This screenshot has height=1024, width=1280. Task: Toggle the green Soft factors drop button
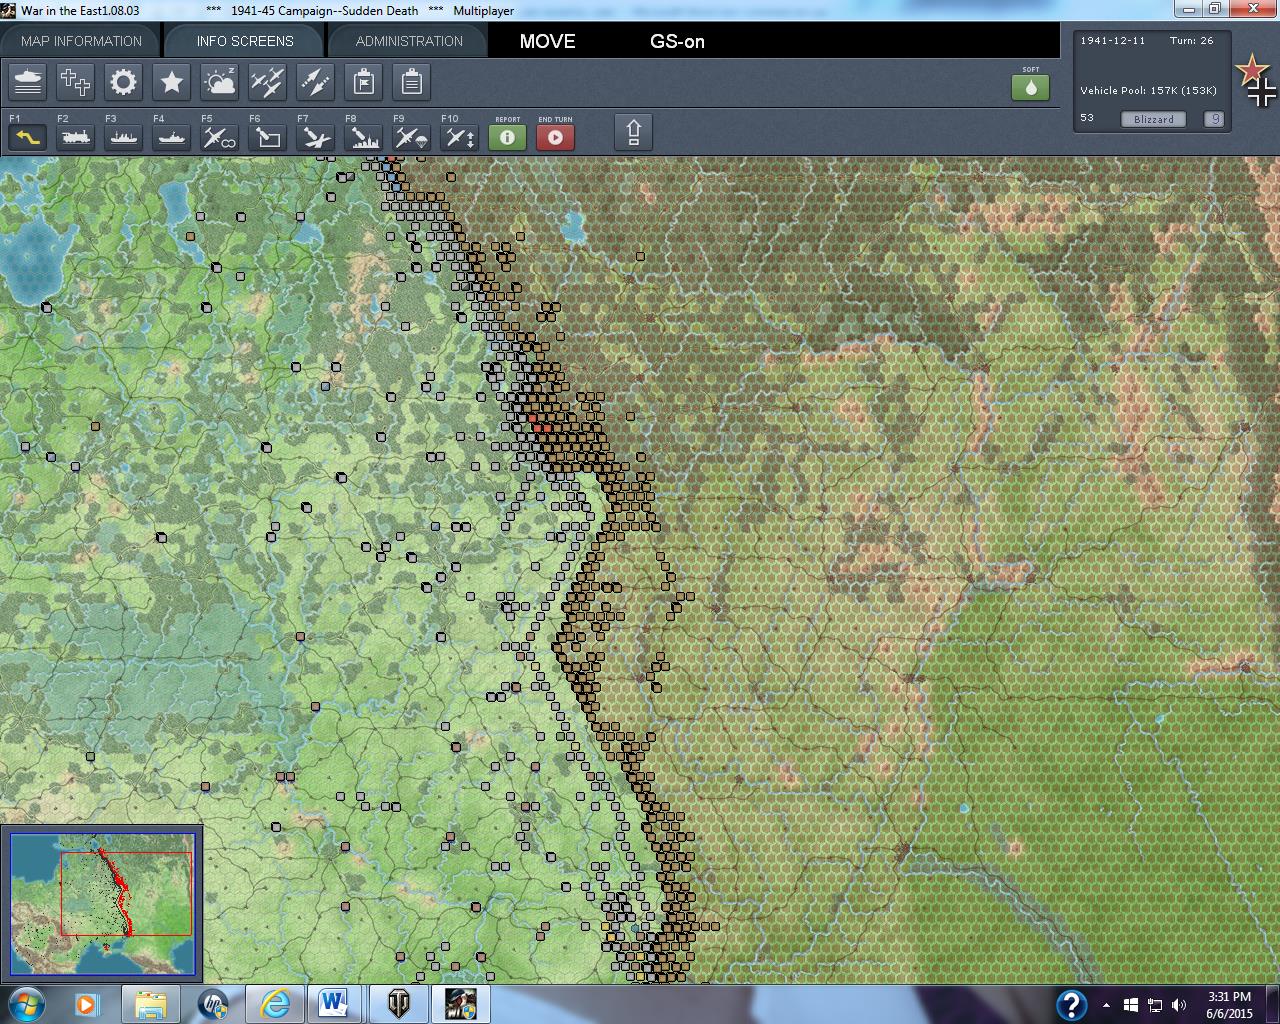1031,87
